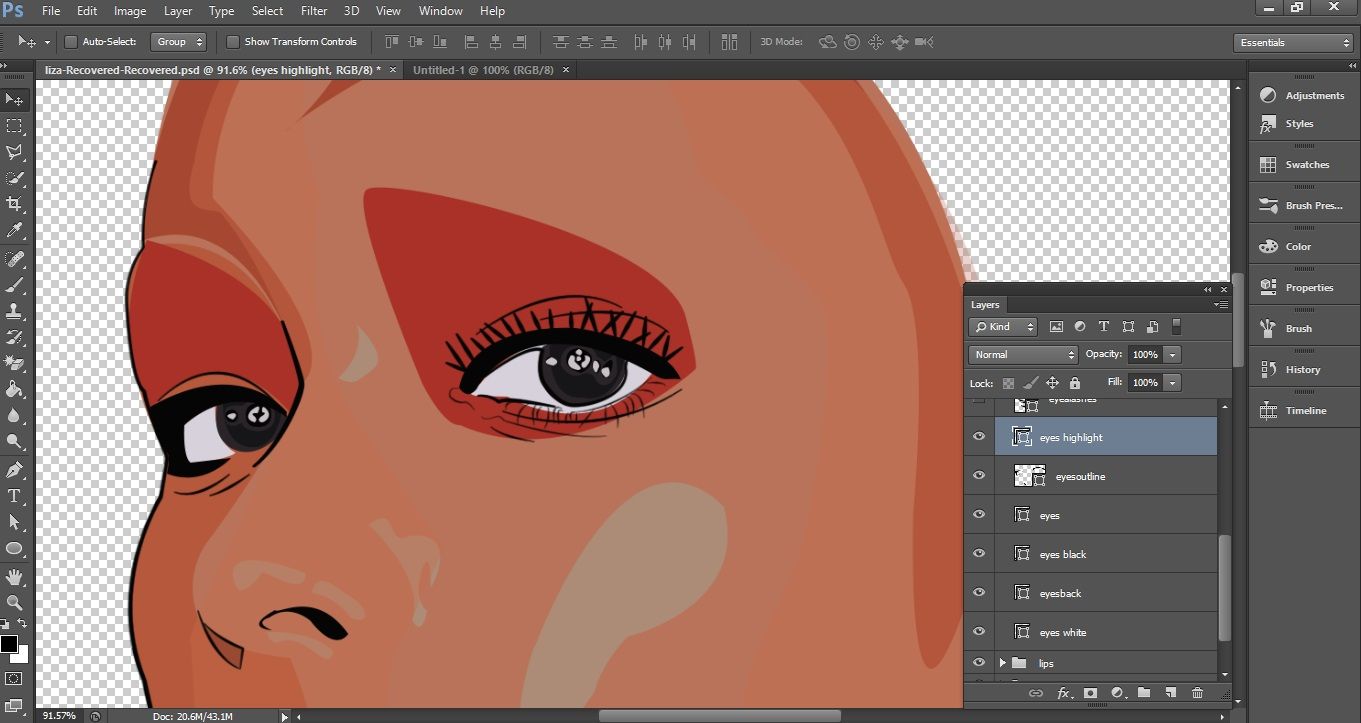Select the Healing Brush tool

click(15, 259)
